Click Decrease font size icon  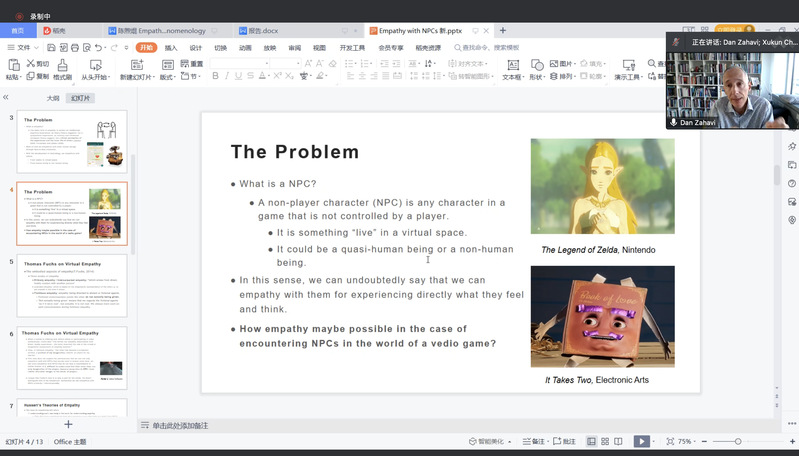coord(320,64)
